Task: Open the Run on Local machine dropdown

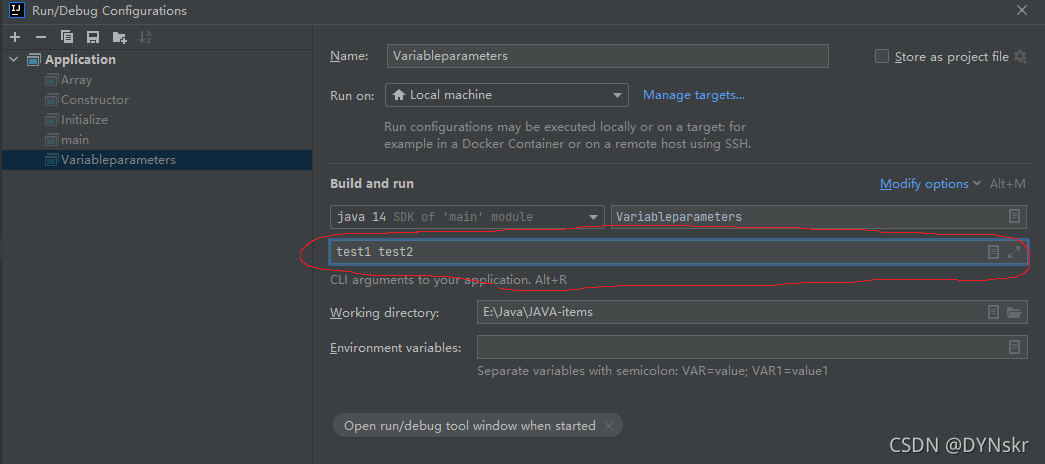Action: (507, 95)
